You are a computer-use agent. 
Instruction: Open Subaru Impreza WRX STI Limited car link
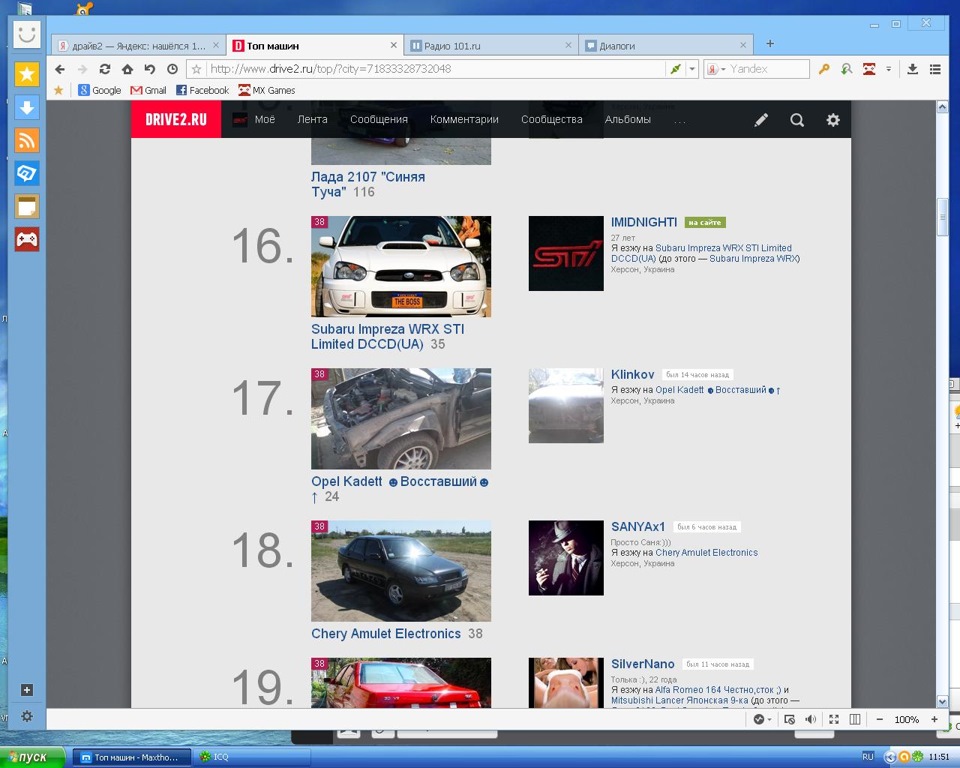click(388, 336)
